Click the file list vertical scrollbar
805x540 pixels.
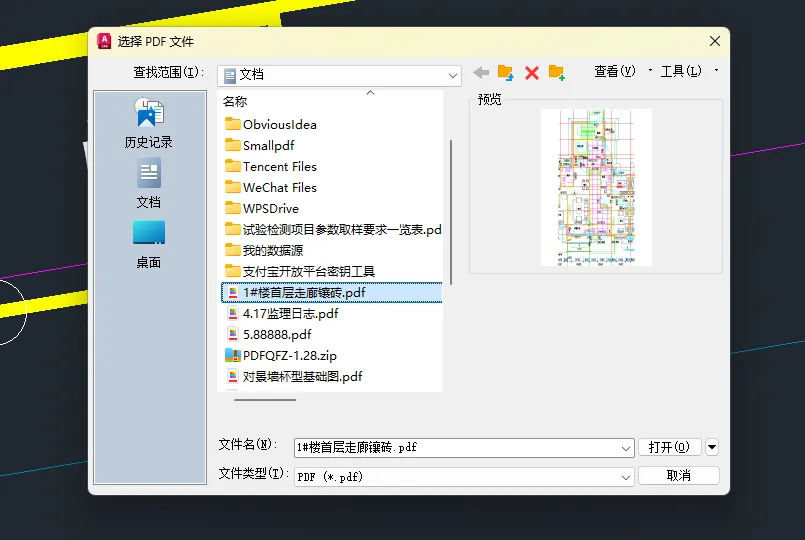tap(451, 212)
